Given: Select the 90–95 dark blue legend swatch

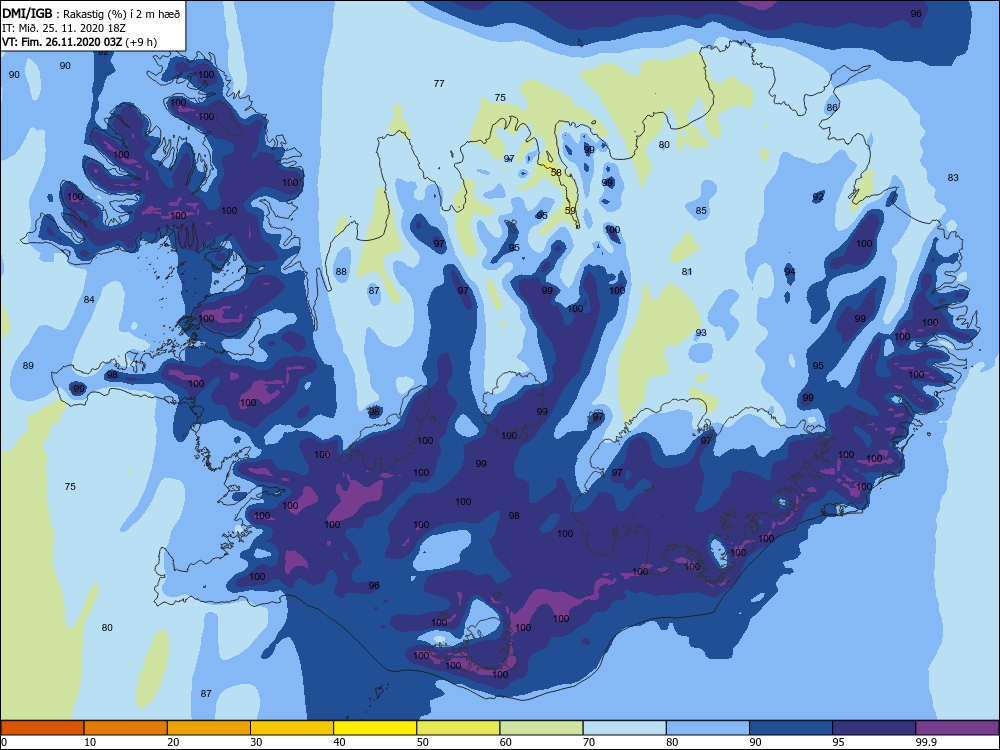Looking at the screenshot, I should (x=791, y=728).
